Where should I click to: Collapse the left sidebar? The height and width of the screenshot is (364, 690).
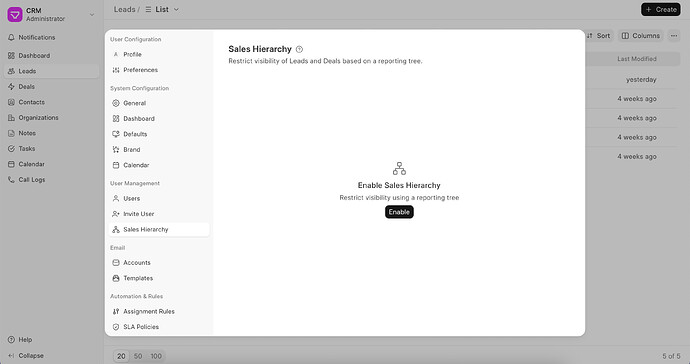[x=26, y=355]
